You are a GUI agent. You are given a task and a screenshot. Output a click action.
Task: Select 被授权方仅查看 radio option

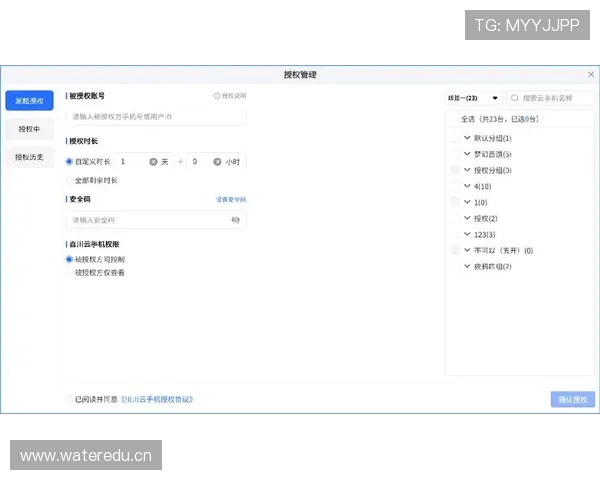[x=69, y=273]
